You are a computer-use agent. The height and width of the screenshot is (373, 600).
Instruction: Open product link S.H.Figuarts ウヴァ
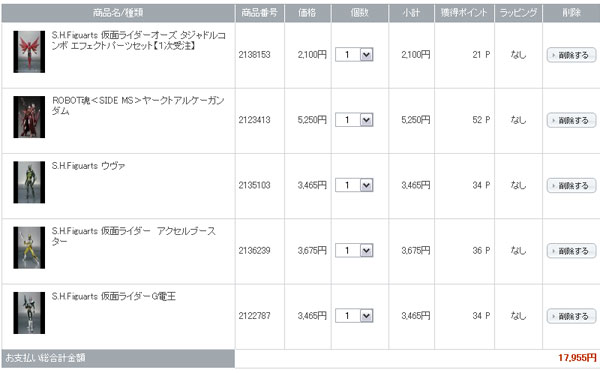pyautogui.click(x=88, y=166)
